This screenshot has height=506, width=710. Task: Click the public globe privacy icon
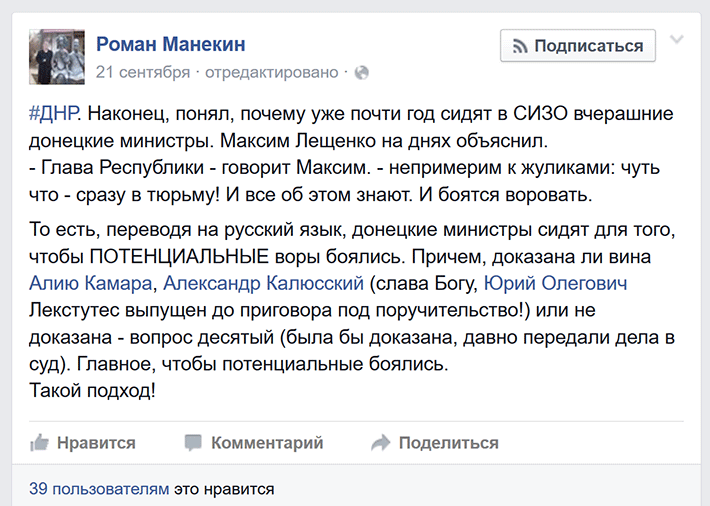click(361, 72)
